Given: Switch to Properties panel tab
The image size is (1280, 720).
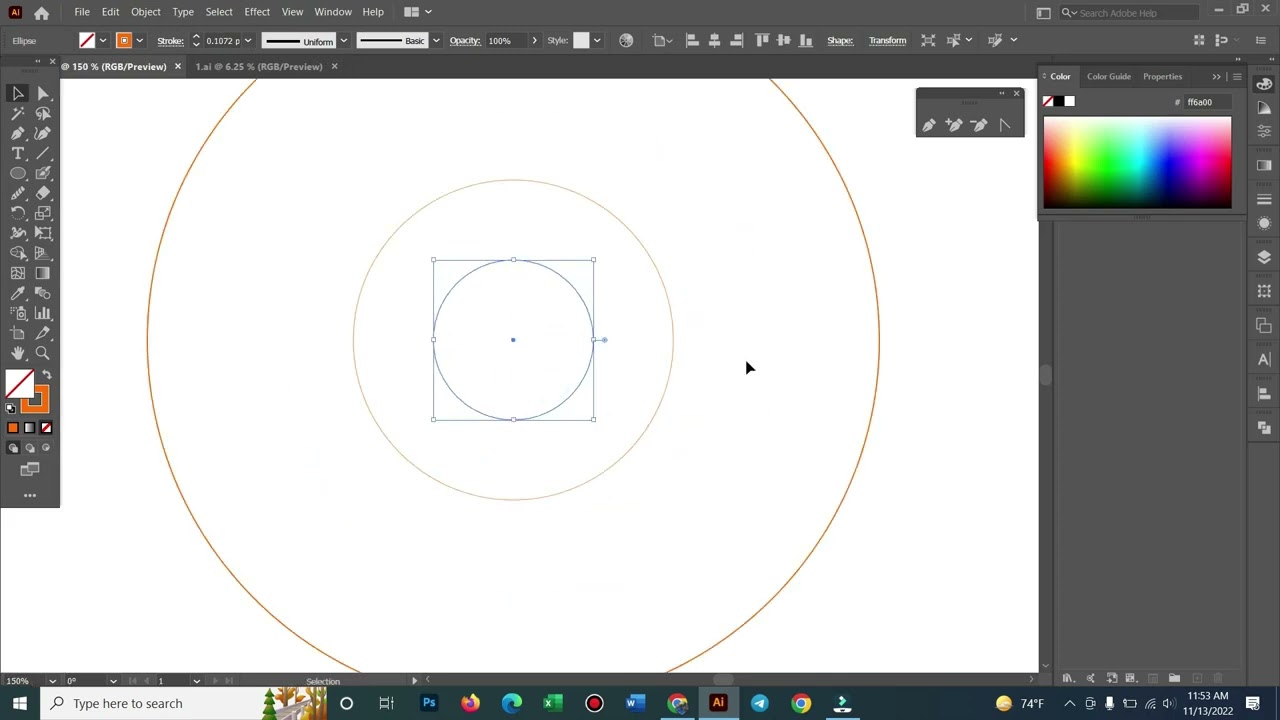Looking at the screenshot, I should [1162, 76].
